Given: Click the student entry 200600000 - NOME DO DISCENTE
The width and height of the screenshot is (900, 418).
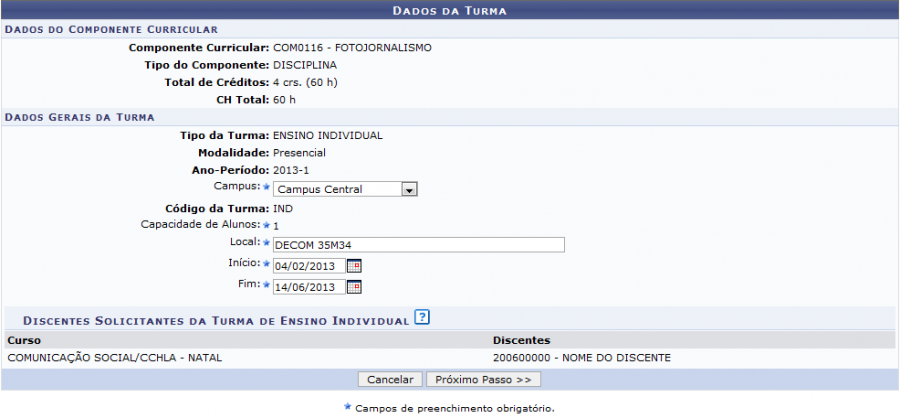Looking at the screenshot, I should (581, 357).
